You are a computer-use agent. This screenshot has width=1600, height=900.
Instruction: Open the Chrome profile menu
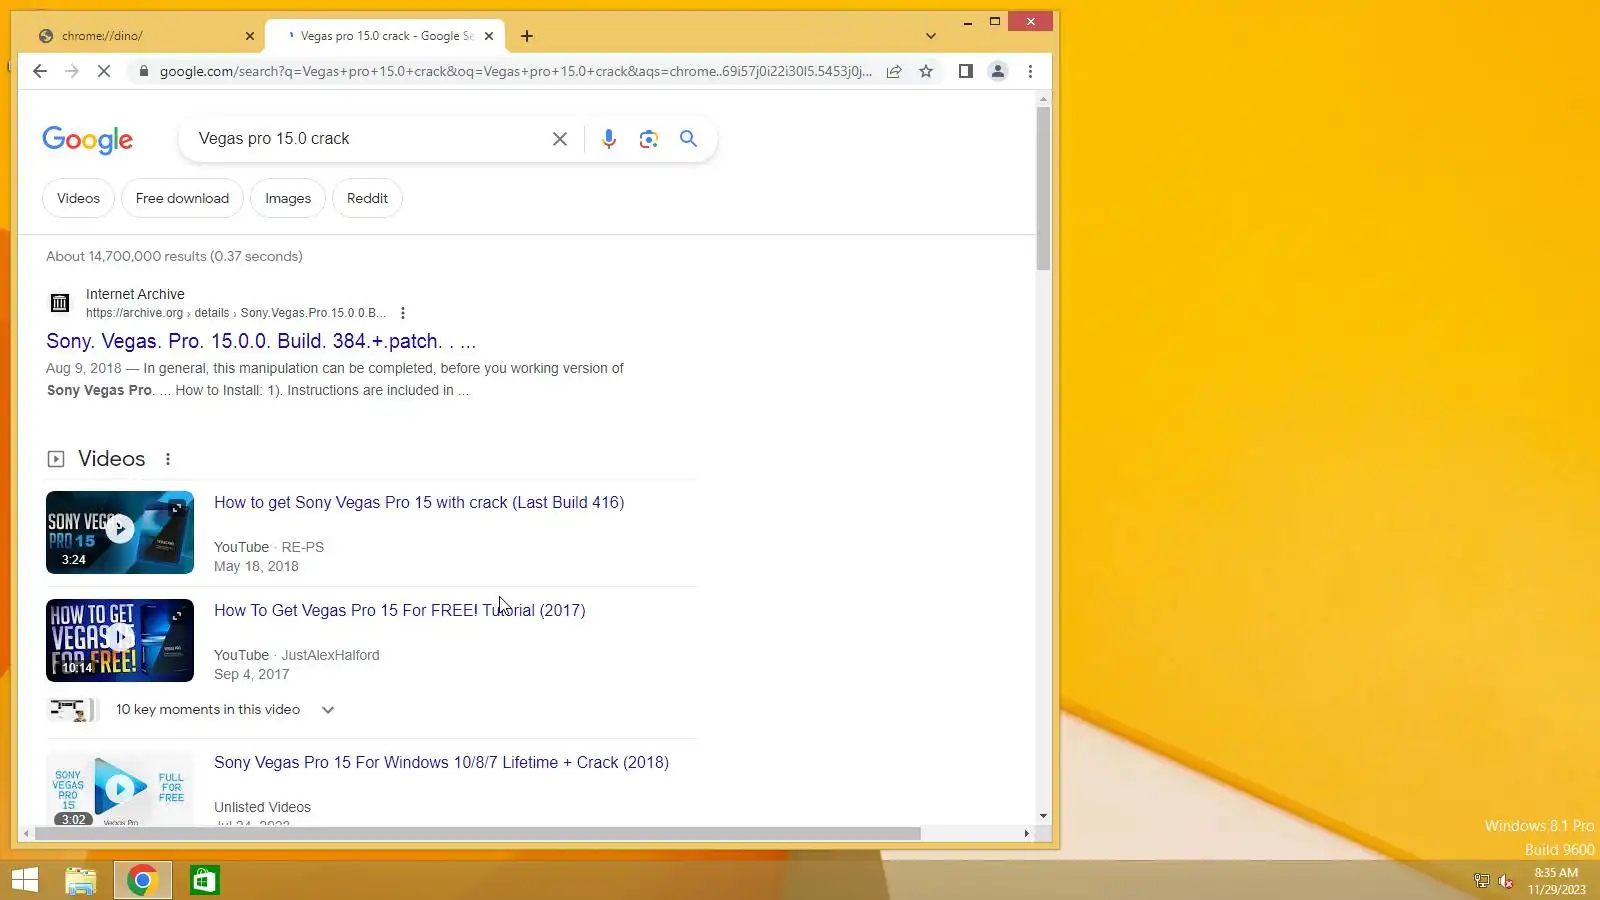(998, 71)
